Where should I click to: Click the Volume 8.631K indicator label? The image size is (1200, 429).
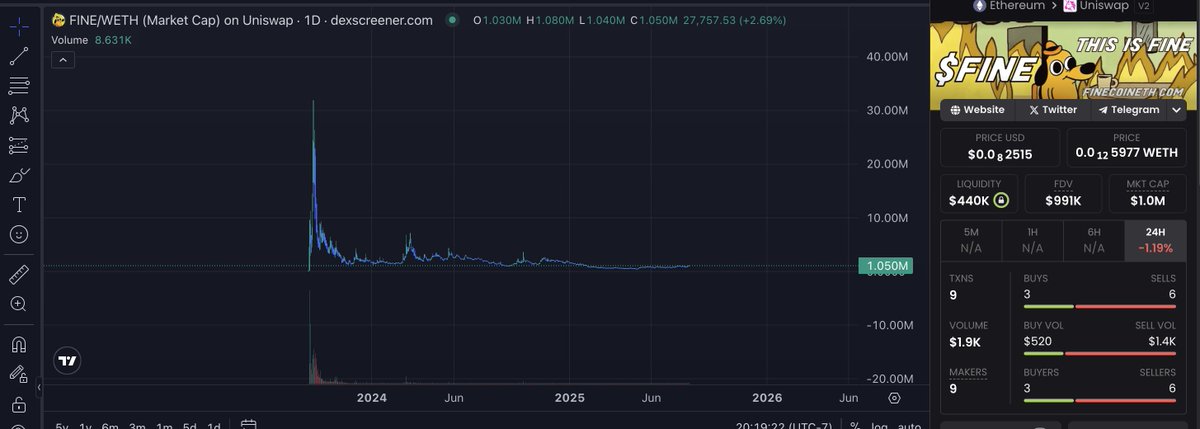point(92,41)
